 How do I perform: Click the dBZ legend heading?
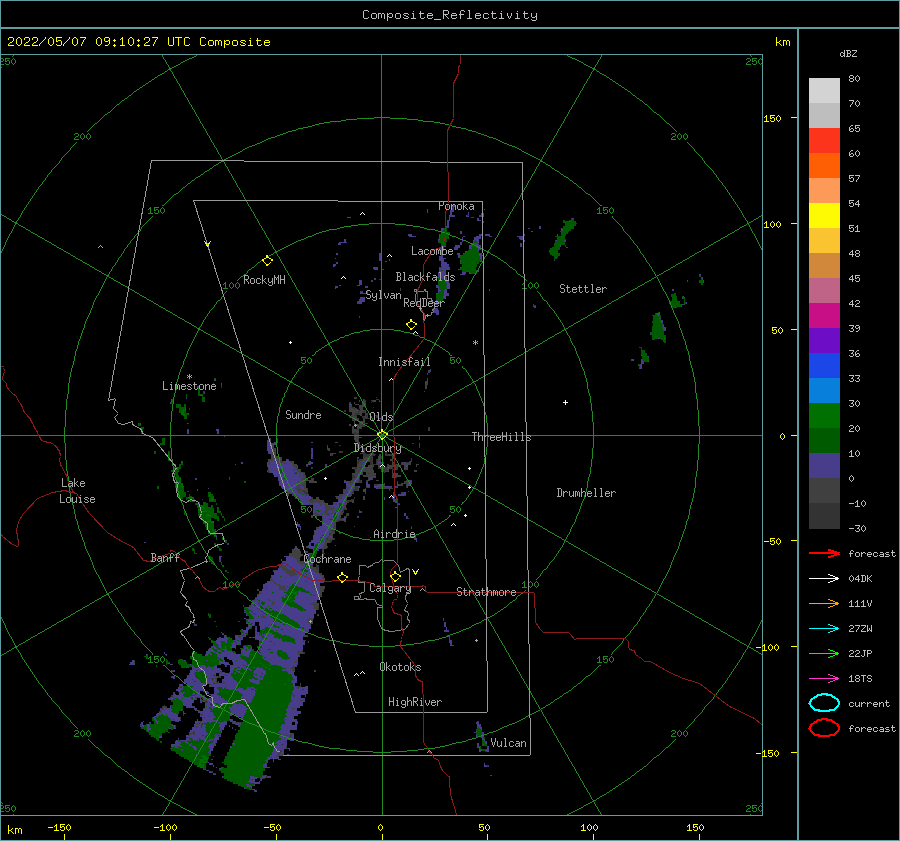point(848,53)
